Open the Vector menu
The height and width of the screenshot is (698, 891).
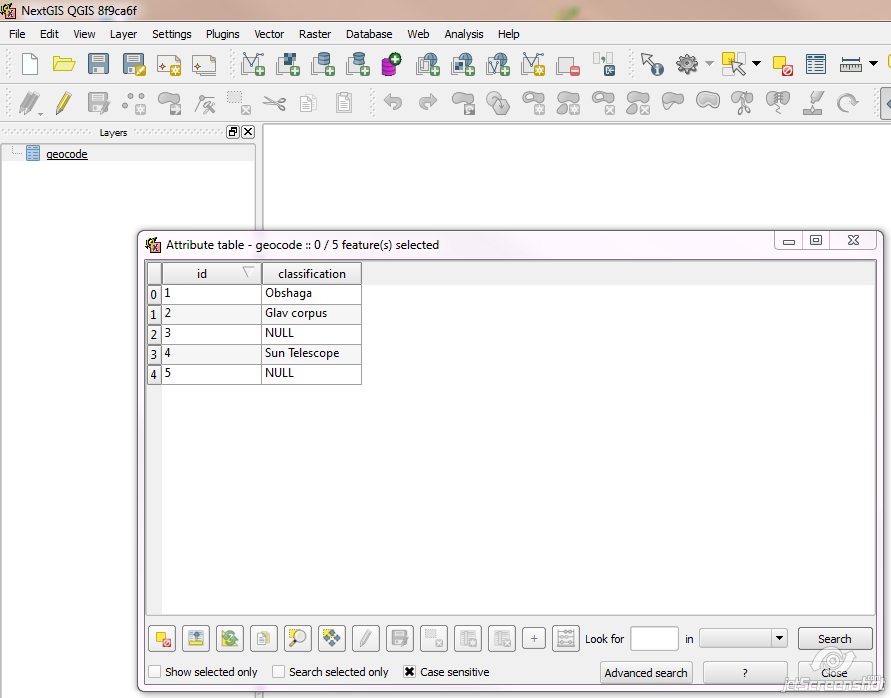tap(269, 34)
